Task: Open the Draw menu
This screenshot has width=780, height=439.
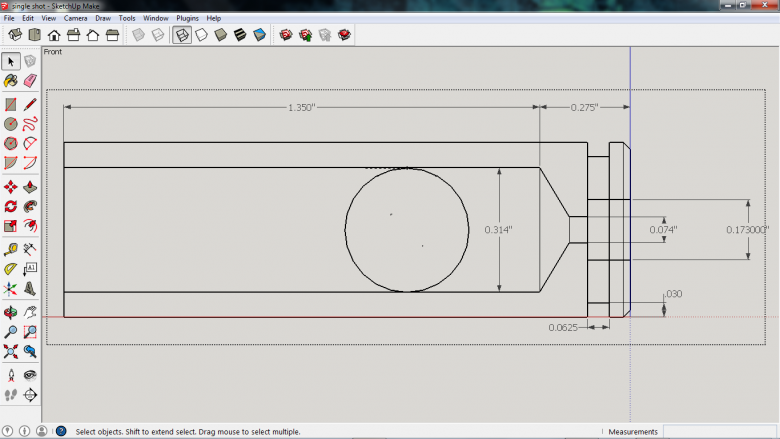Action: (103, 18)
